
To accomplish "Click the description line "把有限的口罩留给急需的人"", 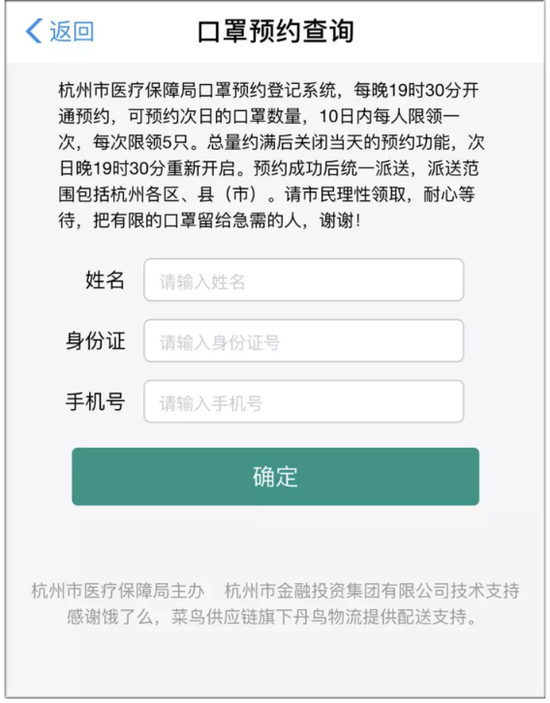I will pos(209,221).
